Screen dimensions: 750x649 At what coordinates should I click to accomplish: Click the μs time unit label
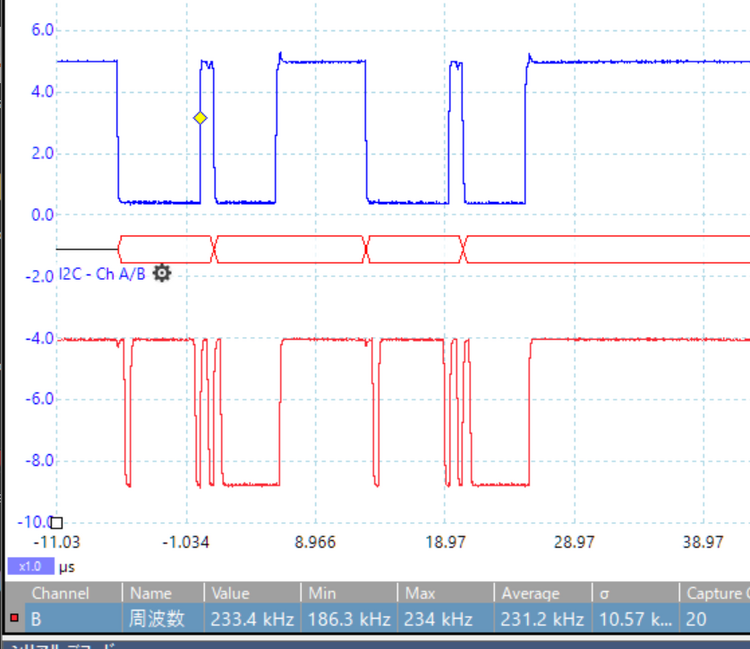click(x=67, y=567)
